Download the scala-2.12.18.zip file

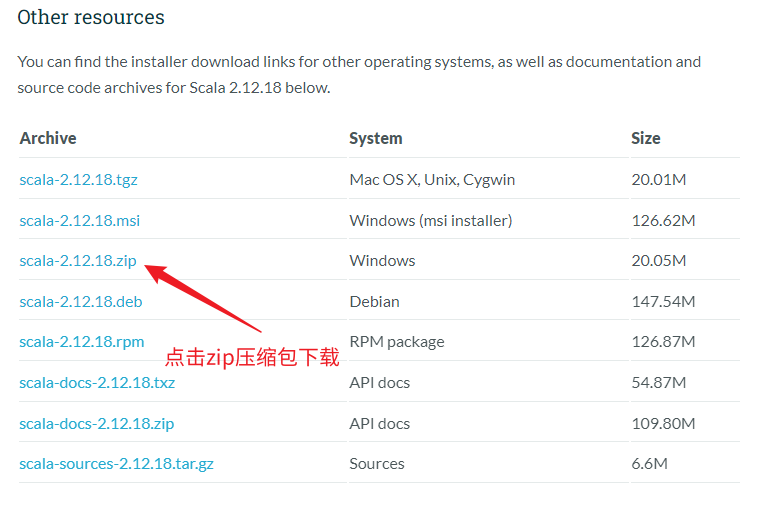78,261
